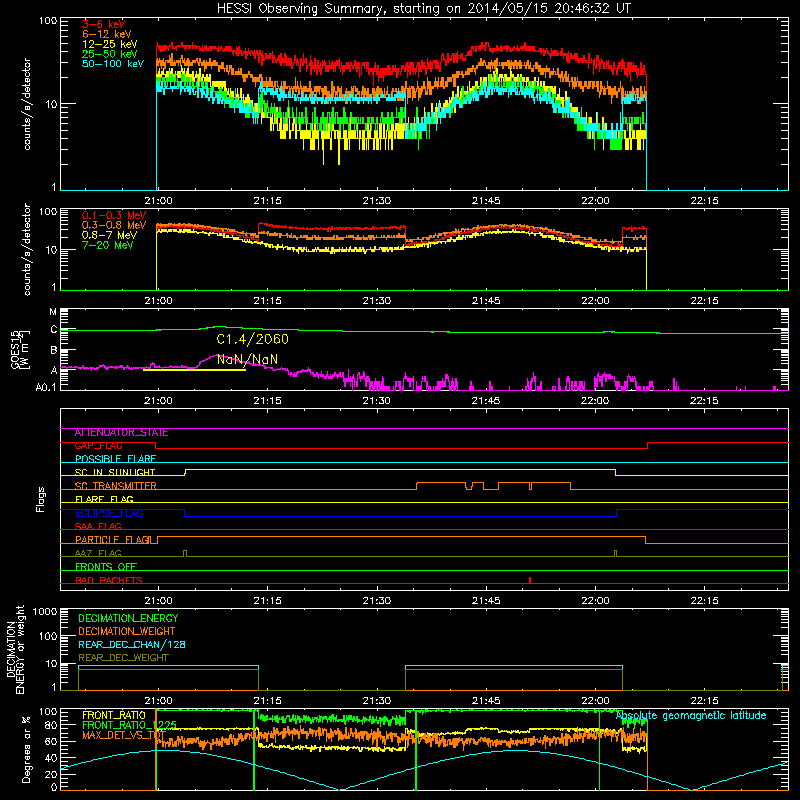800x800 pixels.
Task: Click '22:15' time tick under keV panel
Action: [705, 201]
